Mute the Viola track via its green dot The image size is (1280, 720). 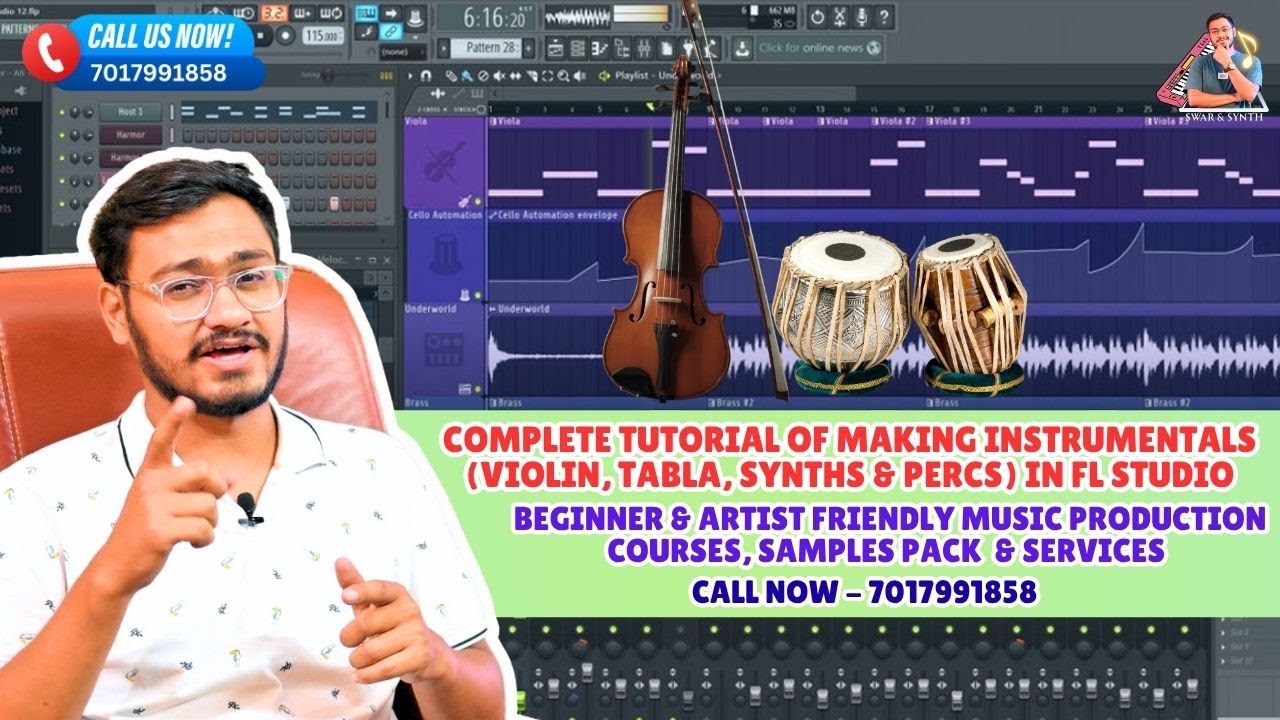click(478, 201)
